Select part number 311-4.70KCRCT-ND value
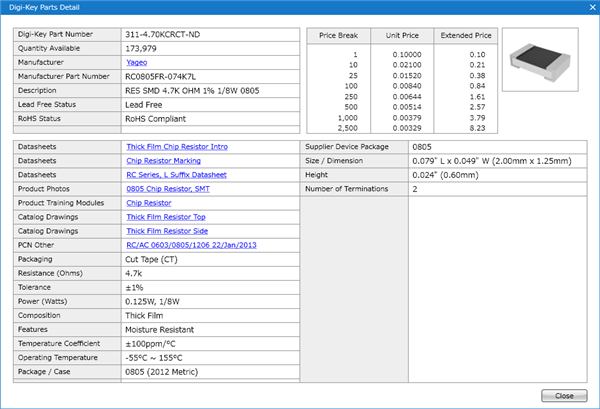The width and height of the screenshot is (600, 409). (163, 34)
